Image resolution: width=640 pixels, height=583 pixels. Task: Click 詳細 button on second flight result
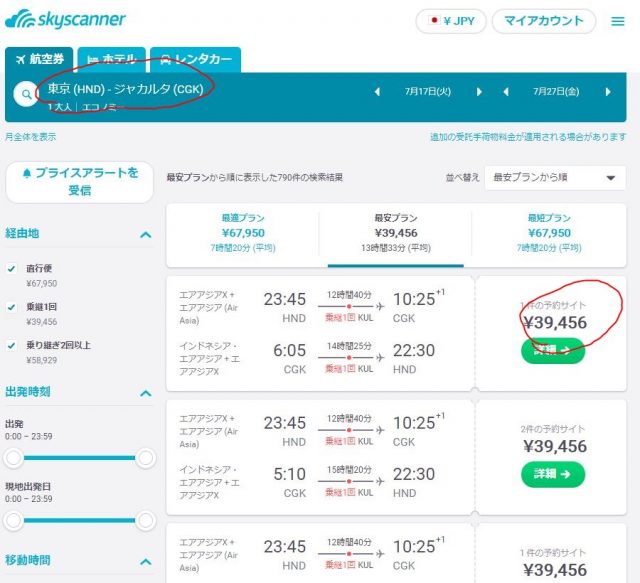click(x=553, y=474)
